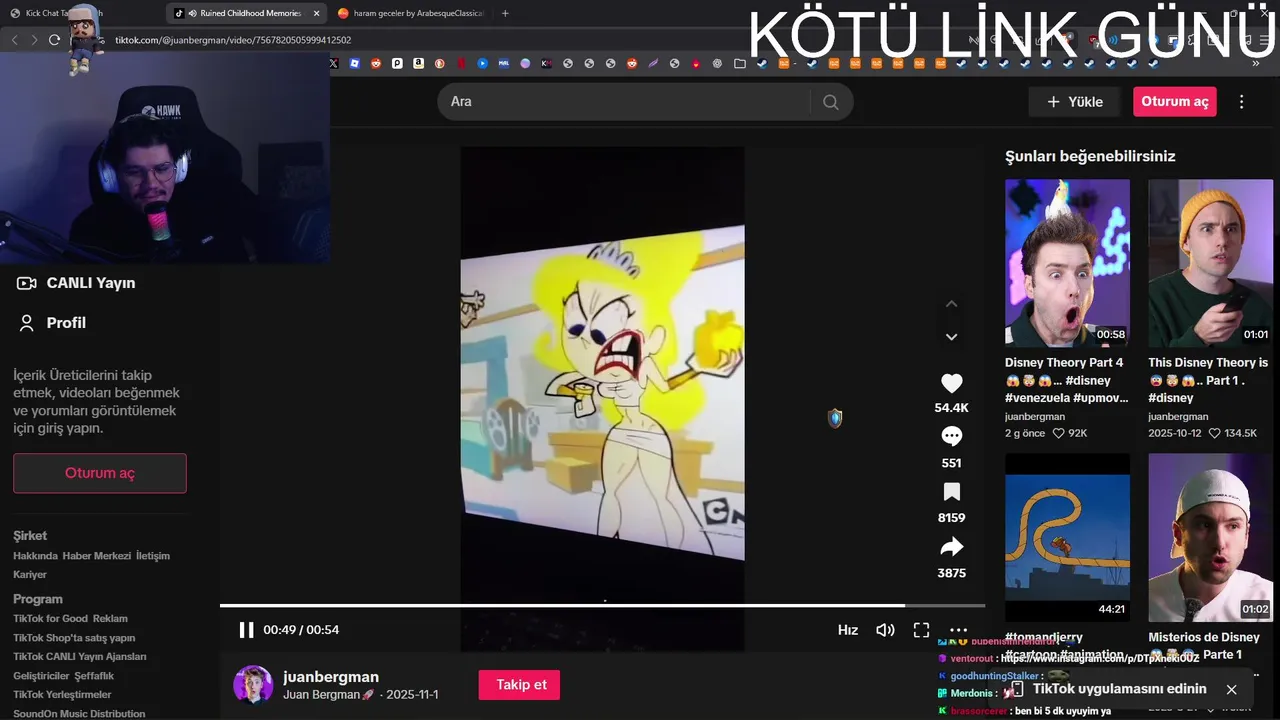Mute the video volume

885,630
